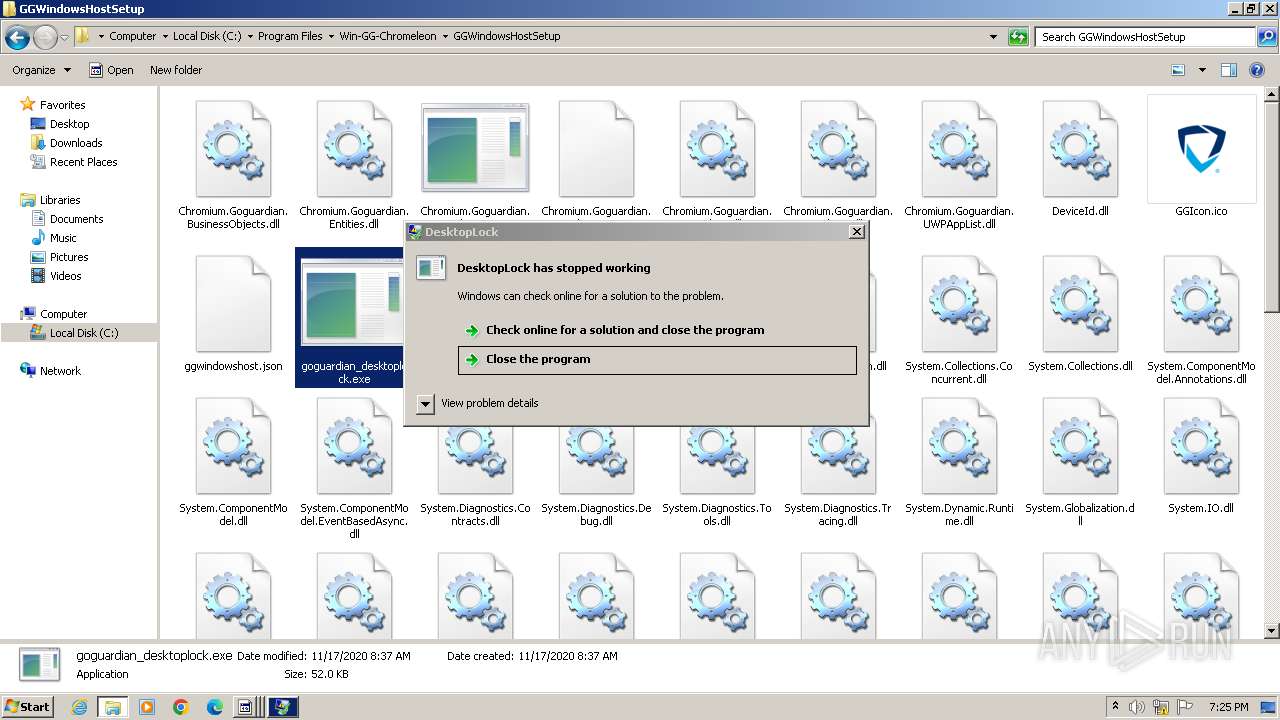Image resolution: width=1280 pixels, height=720 pixels.
Task: Select the System.IO.dll file
Action: tap(1201, 446)
